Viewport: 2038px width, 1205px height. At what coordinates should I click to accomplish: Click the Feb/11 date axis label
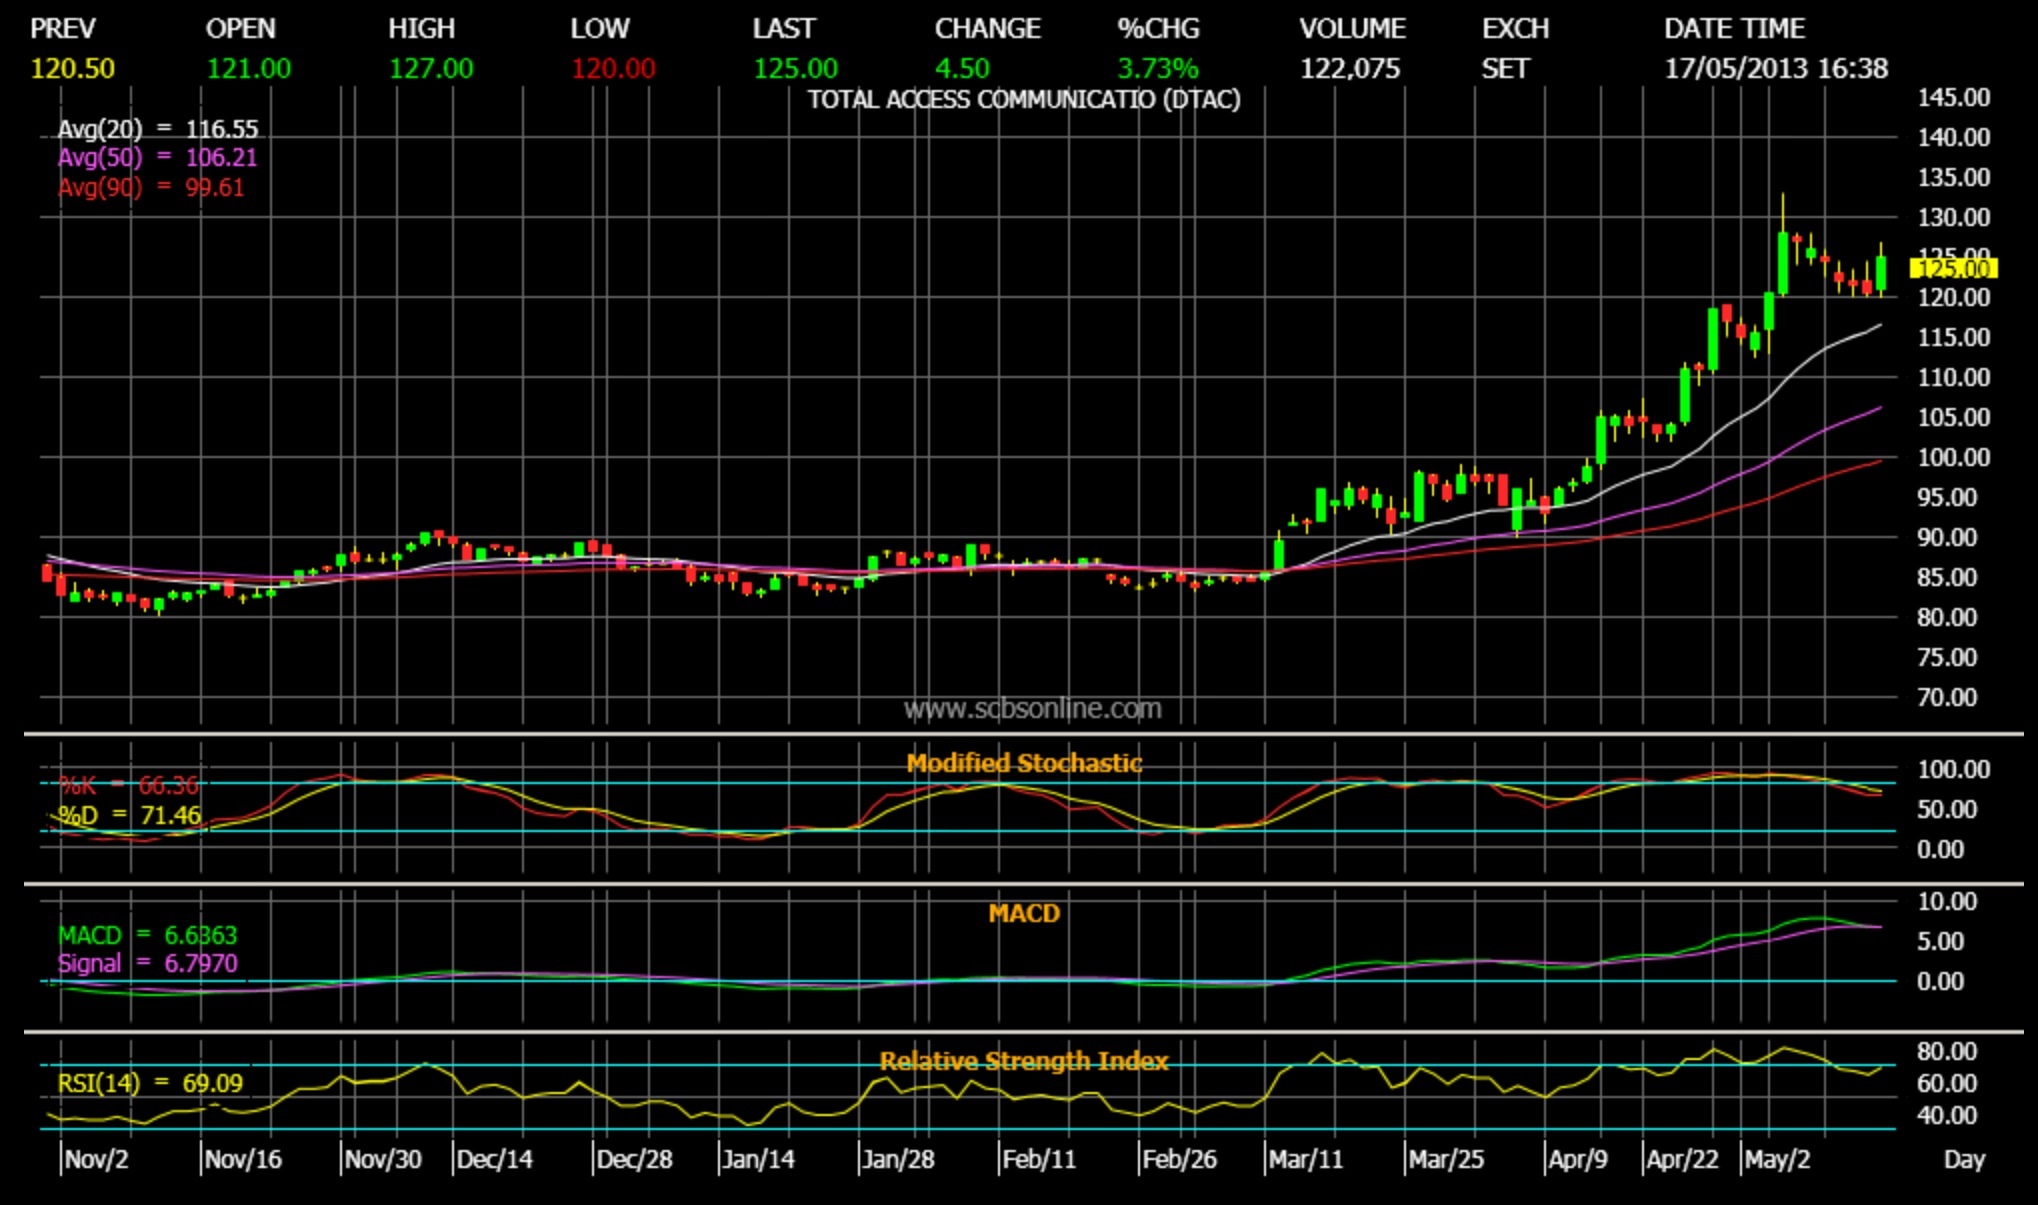[1039, 1160]
